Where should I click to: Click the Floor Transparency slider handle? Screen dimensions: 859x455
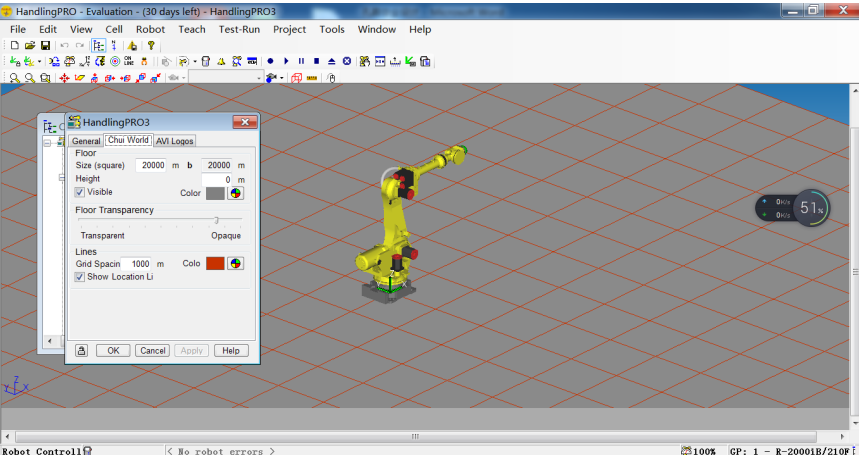[216, 220]
